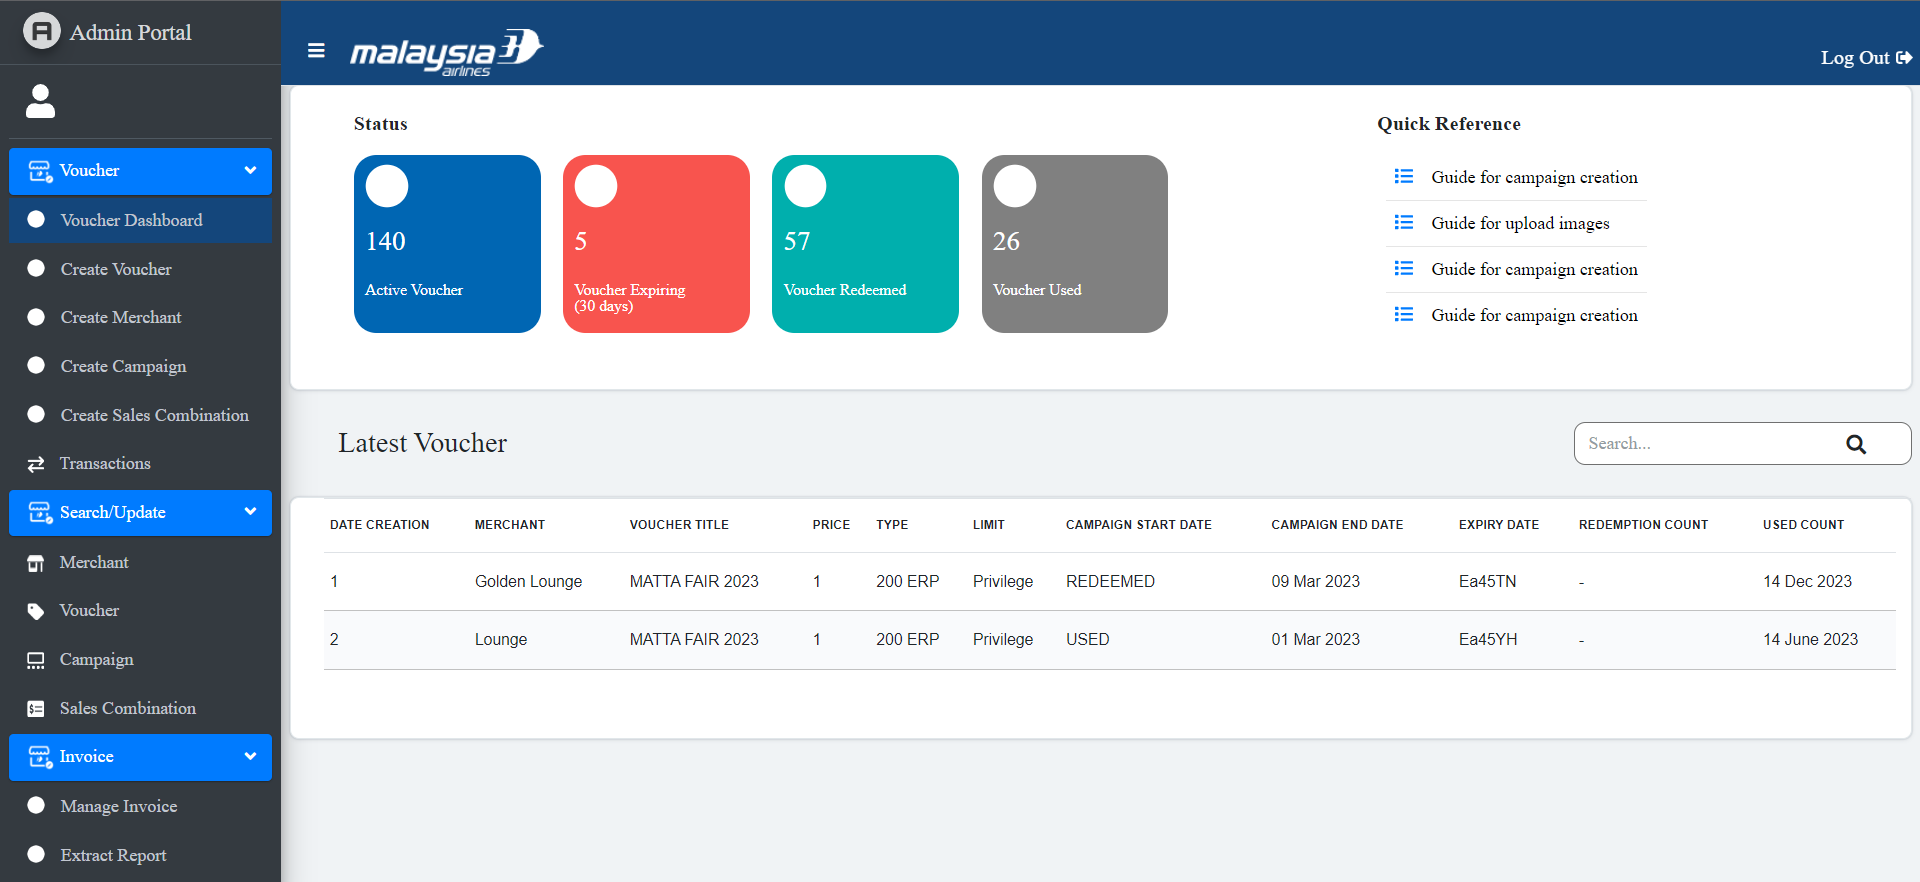Click the Campaign monitor icon
Viewport: 1920px width, 882px height.
click(x=36, y=660)
